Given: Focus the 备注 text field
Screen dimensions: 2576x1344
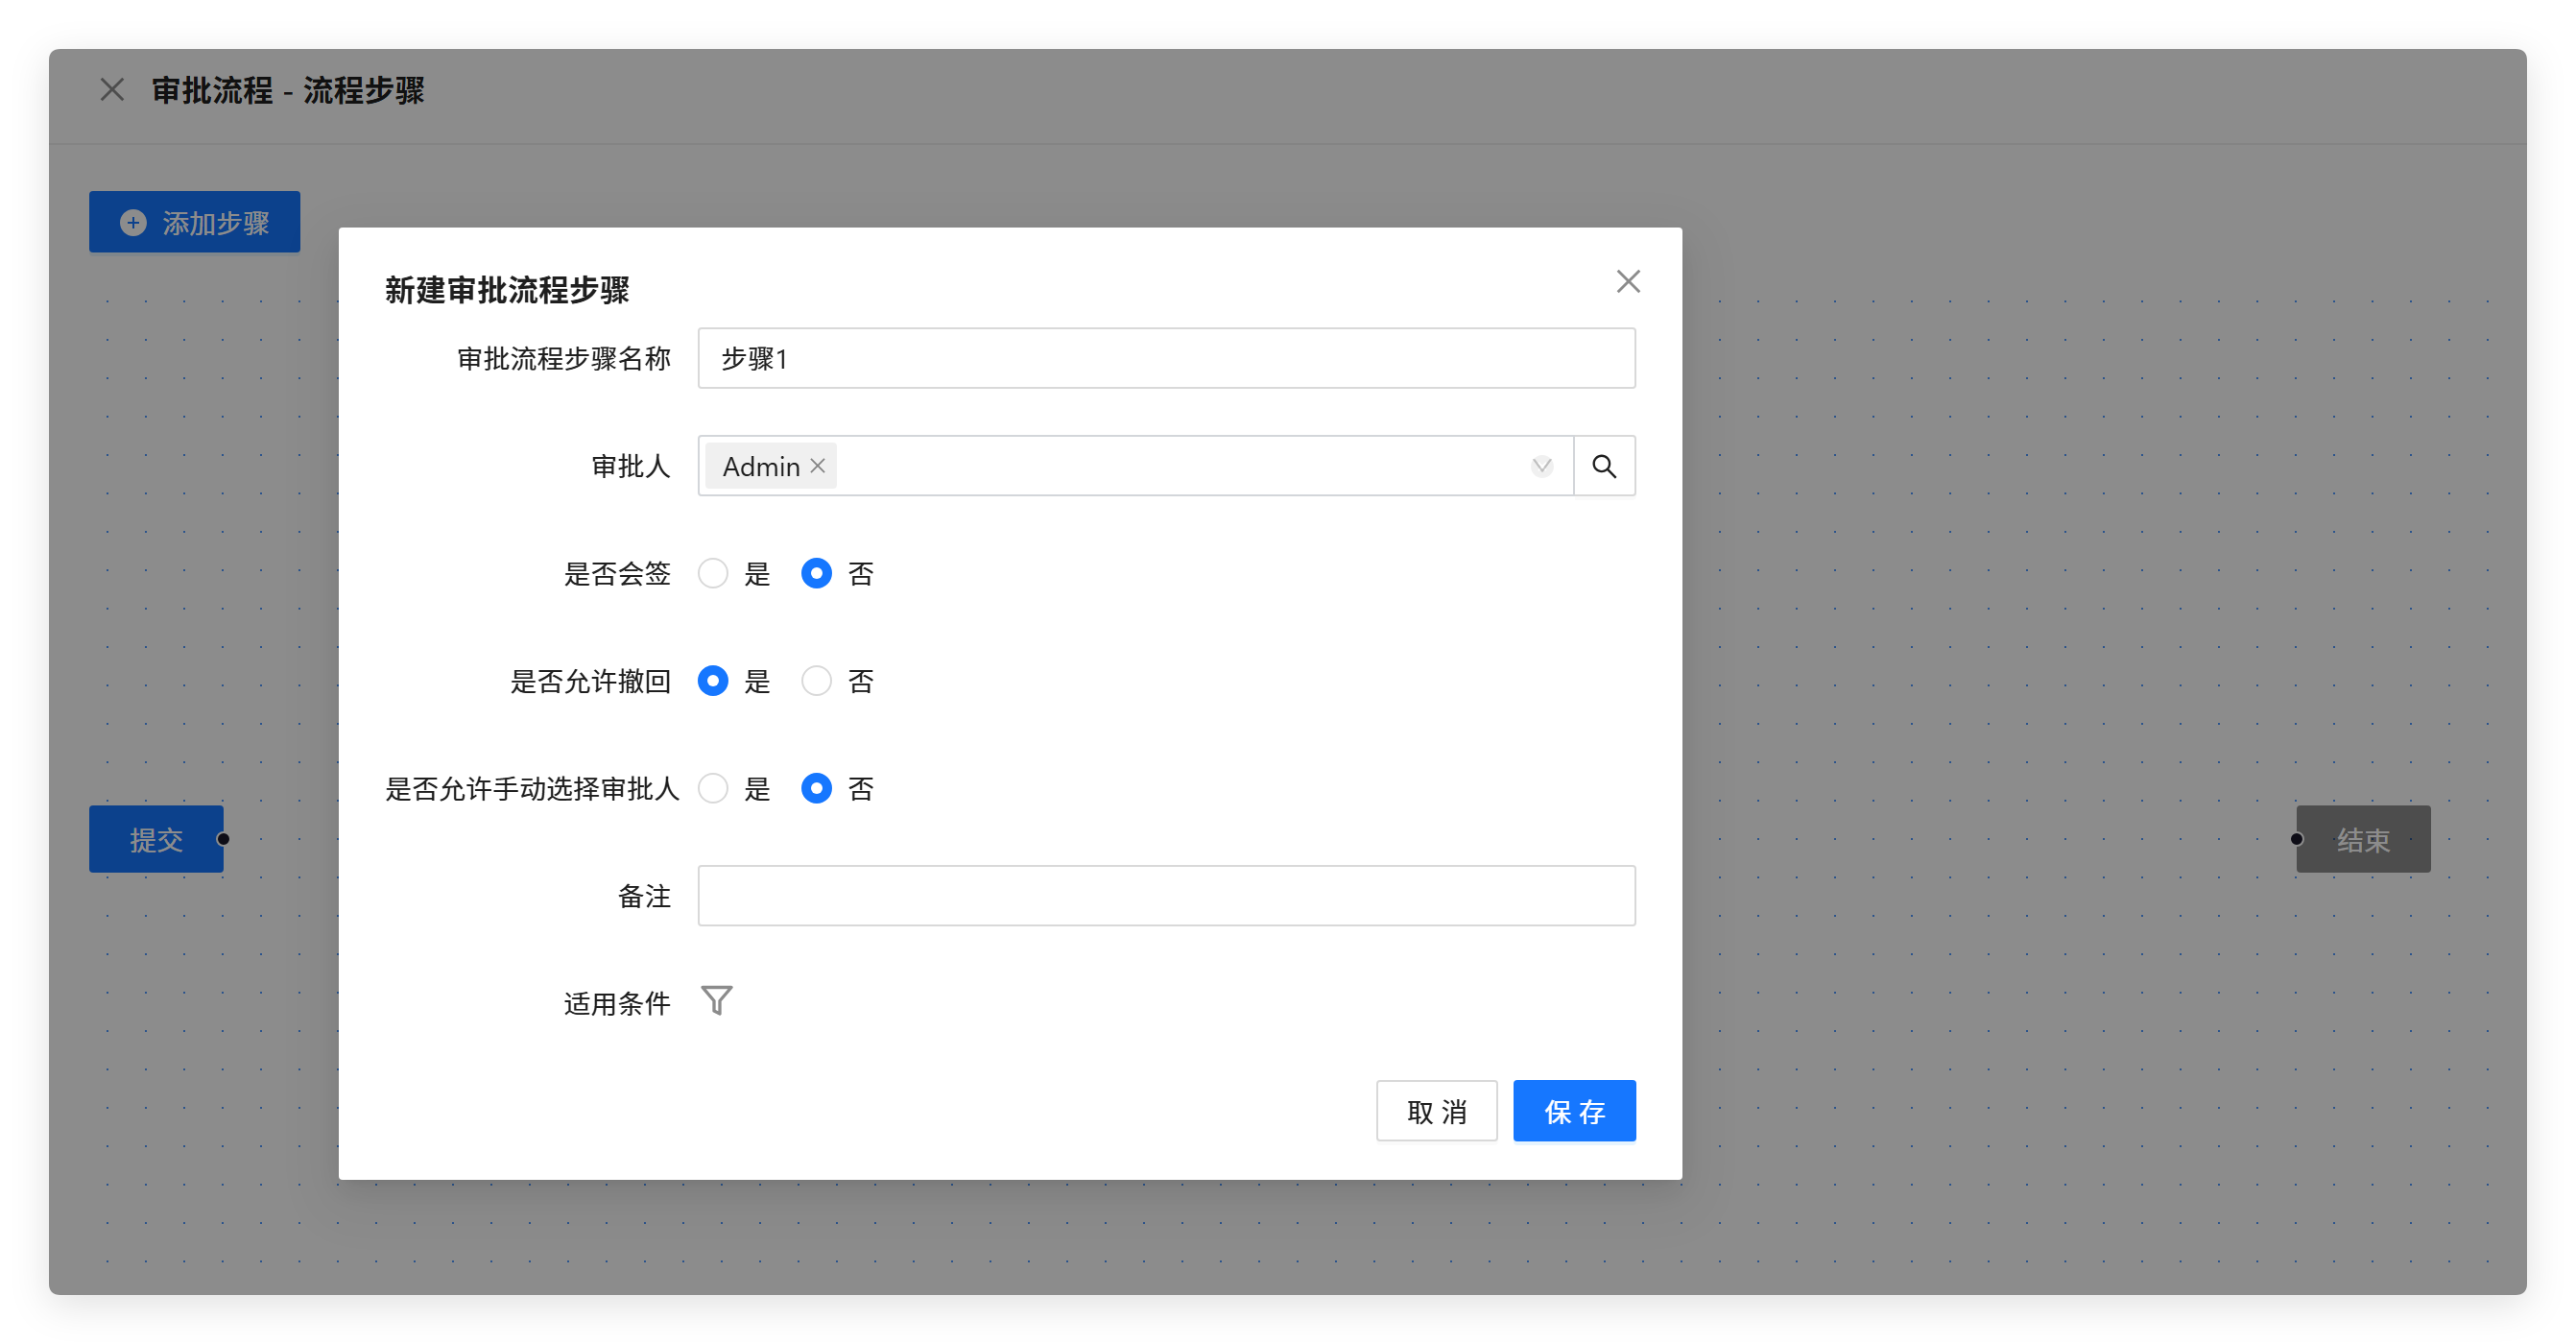Looking at the screenshot, I should click(x=1166, y=896).
